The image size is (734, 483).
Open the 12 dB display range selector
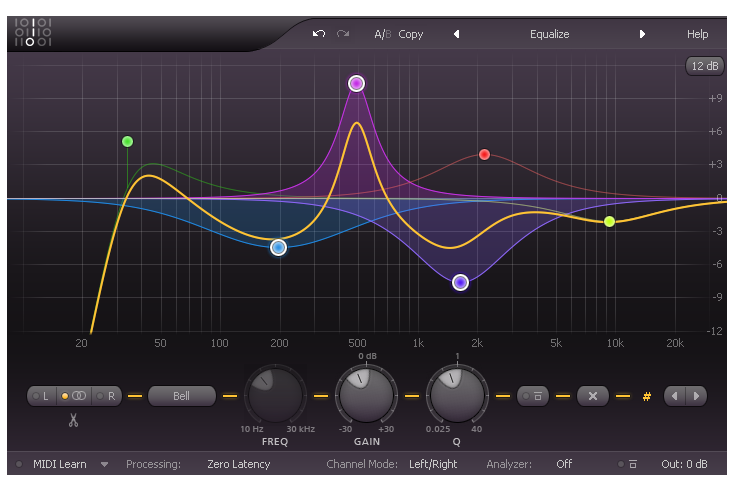point(705,66)
